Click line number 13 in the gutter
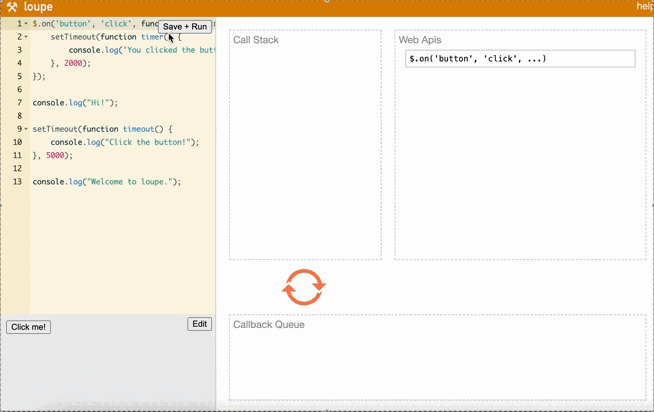 pos(17,182)
